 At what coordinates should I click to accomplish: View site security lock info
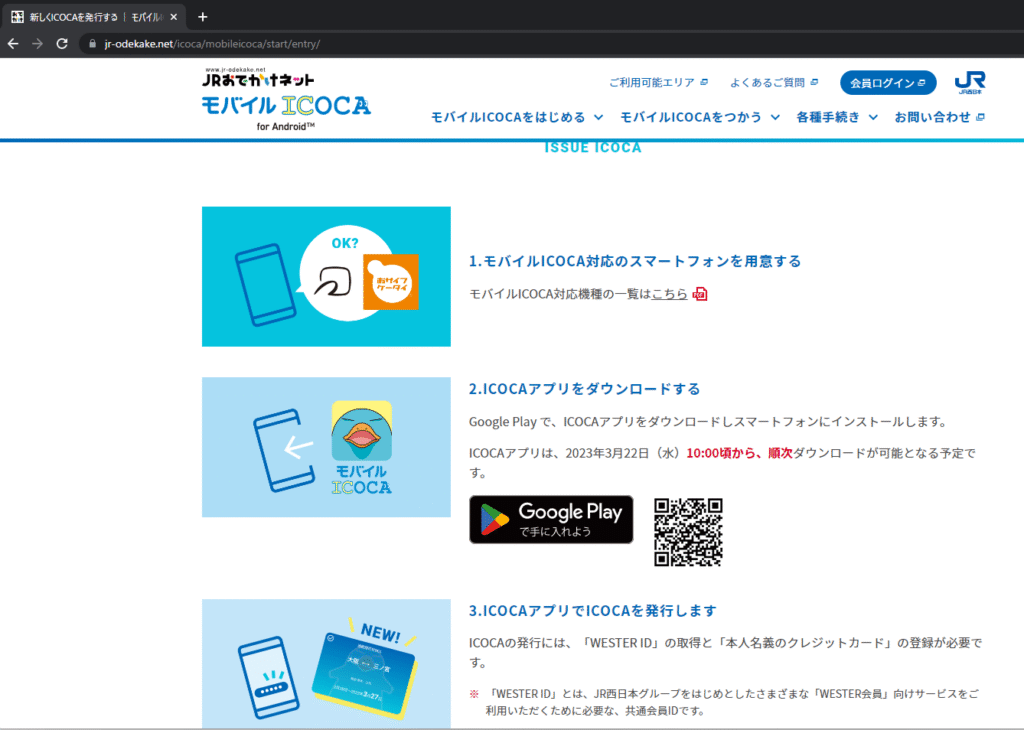(92, 44)
